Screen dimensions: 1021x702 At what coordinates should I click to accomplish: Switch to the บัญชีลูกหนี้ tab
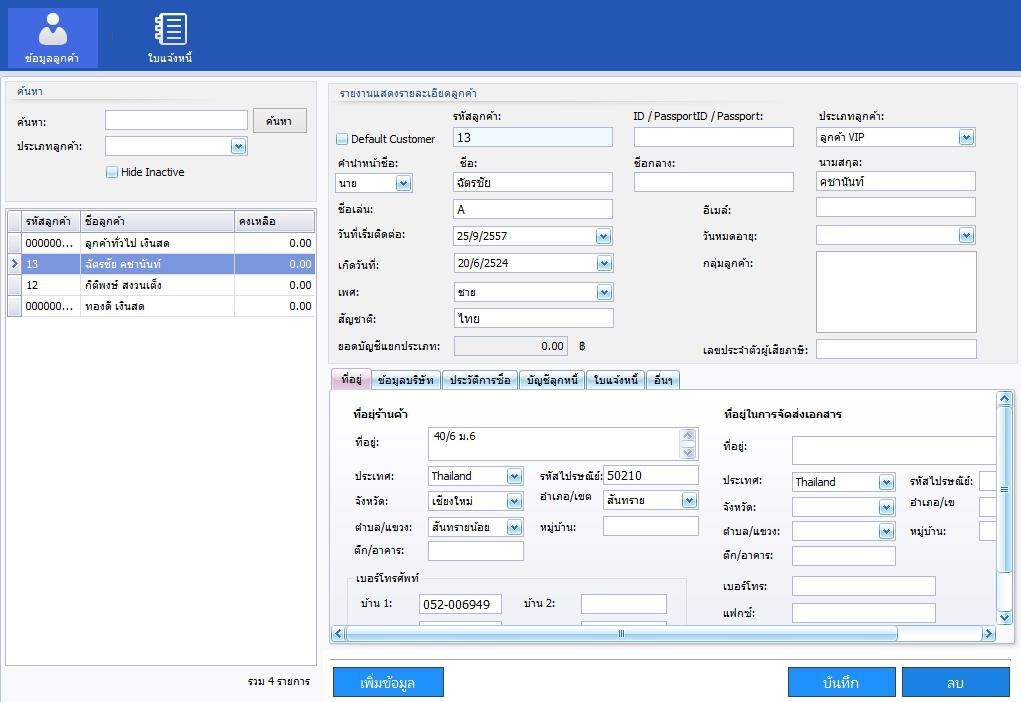click(x=551, y=380)
